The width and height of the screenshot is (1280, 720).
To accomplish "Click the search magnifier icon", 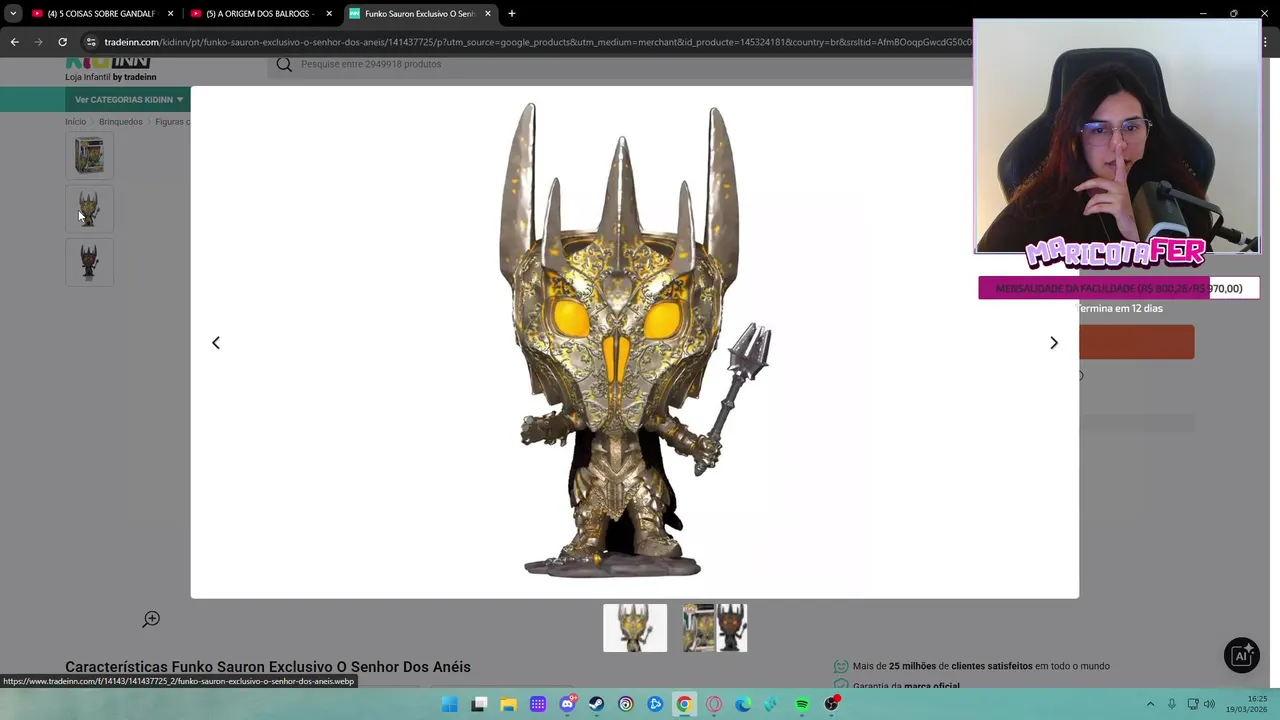I will point(284,64).
